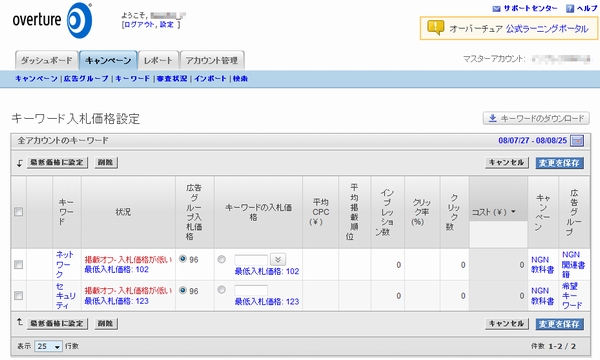Check the セキュリティ keyword row checkbox
600x360 pixels.
(18, 295)
